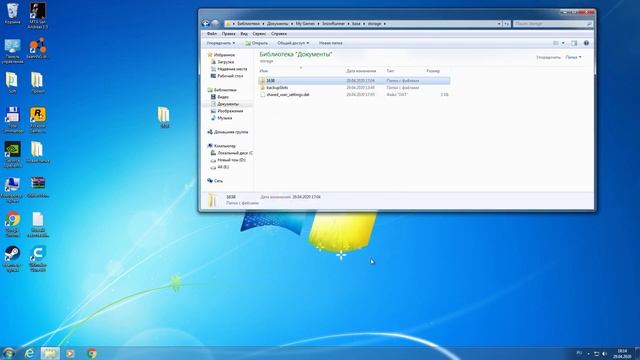640x360 pixels.
Task: Open the blank document file on the desktop
Action: pos(38,224)
